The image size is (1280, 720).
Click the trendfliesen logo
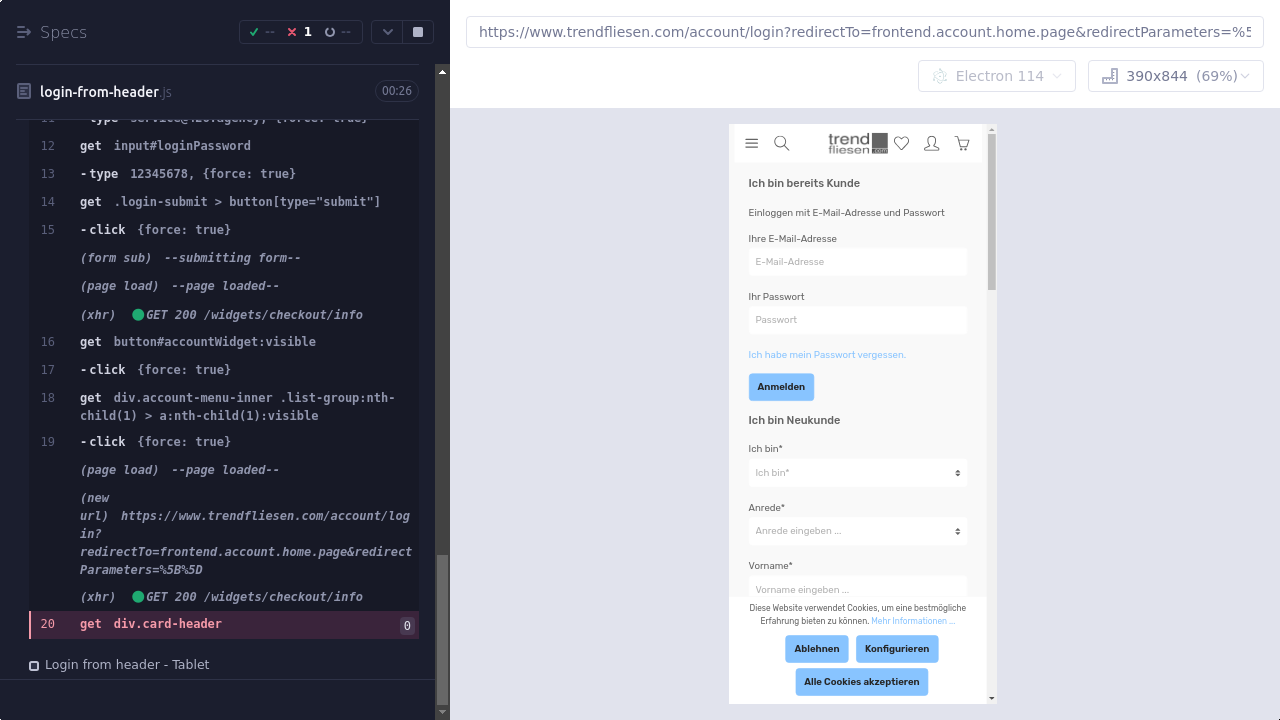(857, 144)
